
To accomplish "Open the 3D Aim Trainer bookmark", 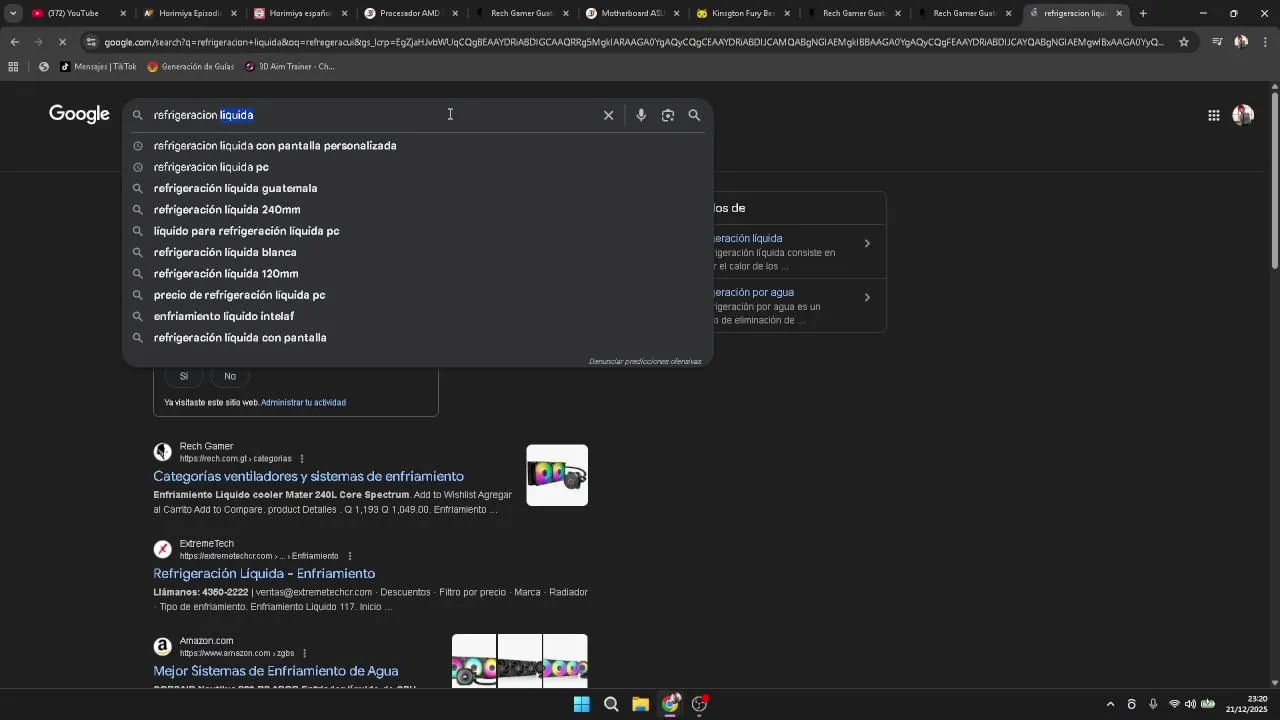I will point(290,66).
